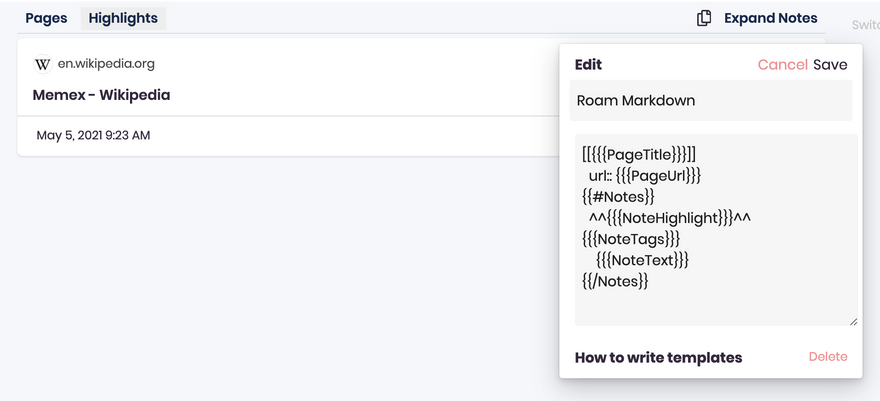Viewport: 880px width, 401px height.
Task: Click the partially visible Switch text at right
Action: coord(865,25)
